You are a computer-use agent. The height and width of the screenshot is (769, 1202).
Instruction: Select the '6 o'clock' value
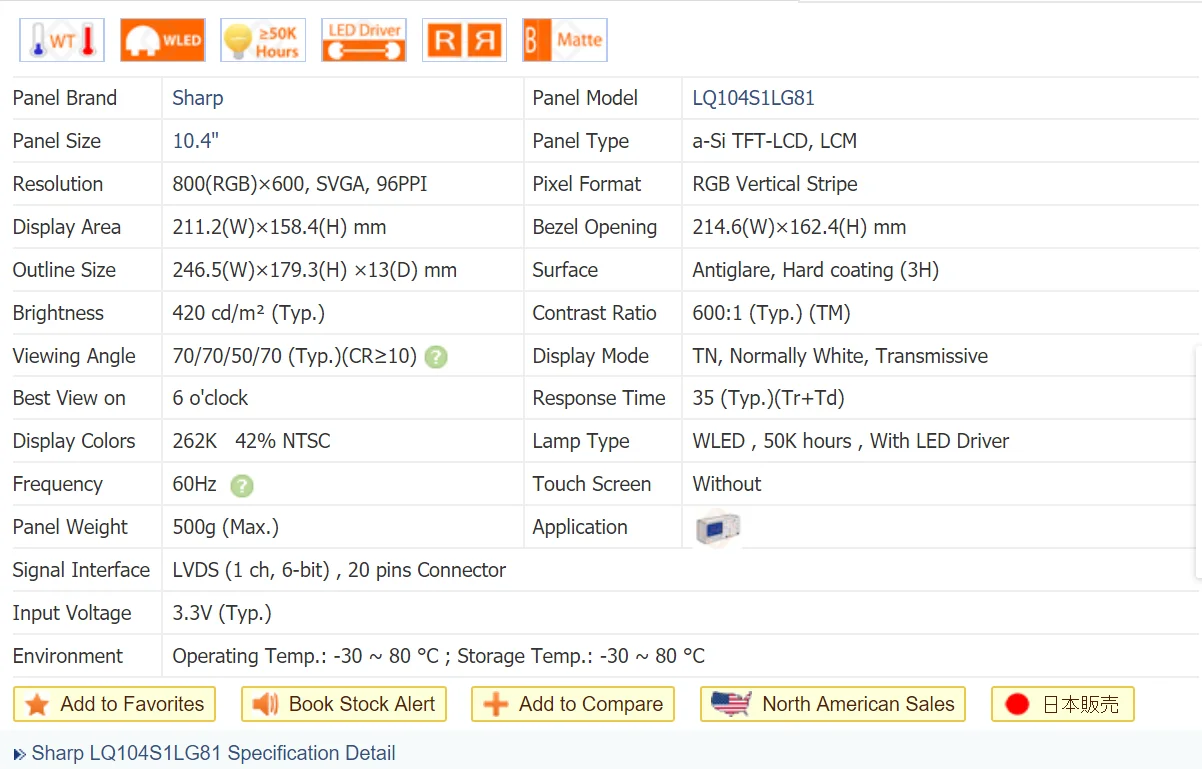(210, 398)
